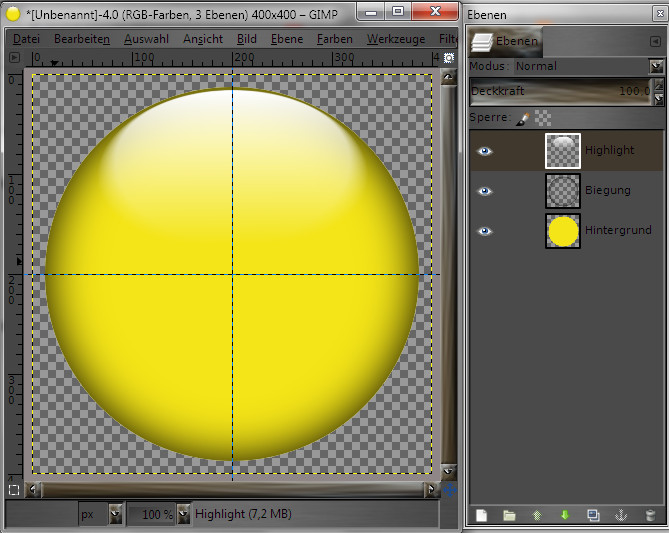
Task: Lock pixels with the paintbrush lock icon
Action: pos(523,118)
